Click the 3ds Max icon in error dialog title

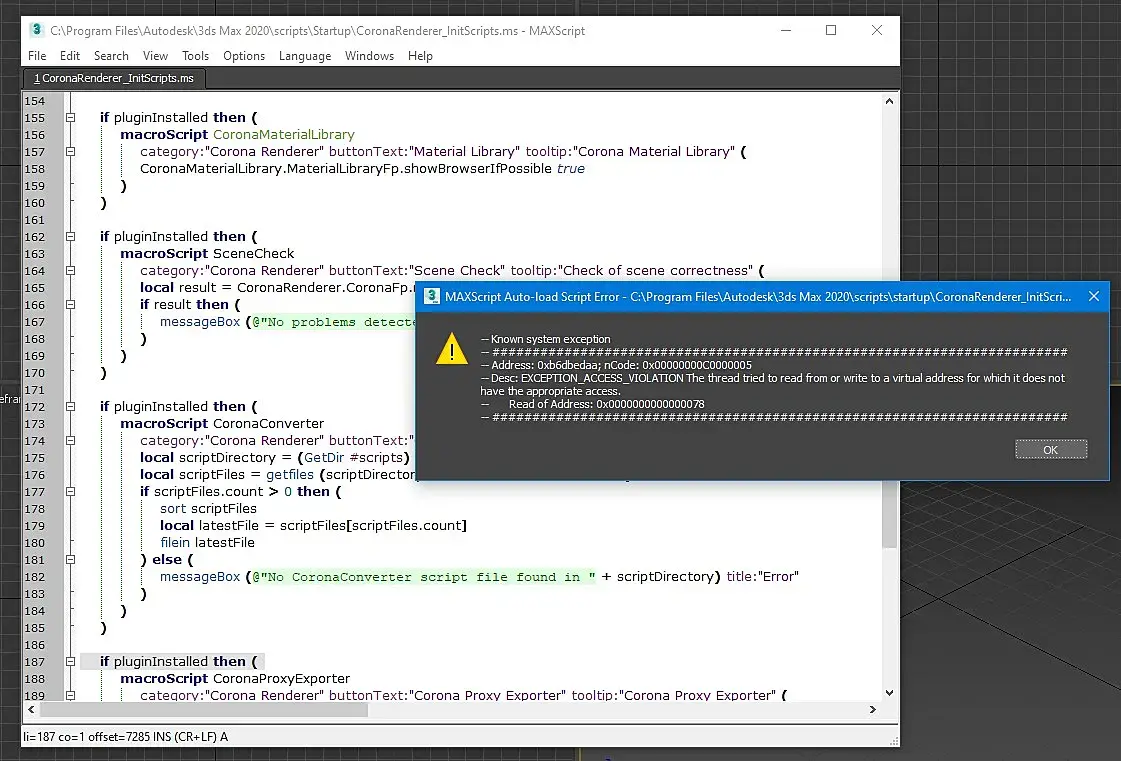[432, 296]
